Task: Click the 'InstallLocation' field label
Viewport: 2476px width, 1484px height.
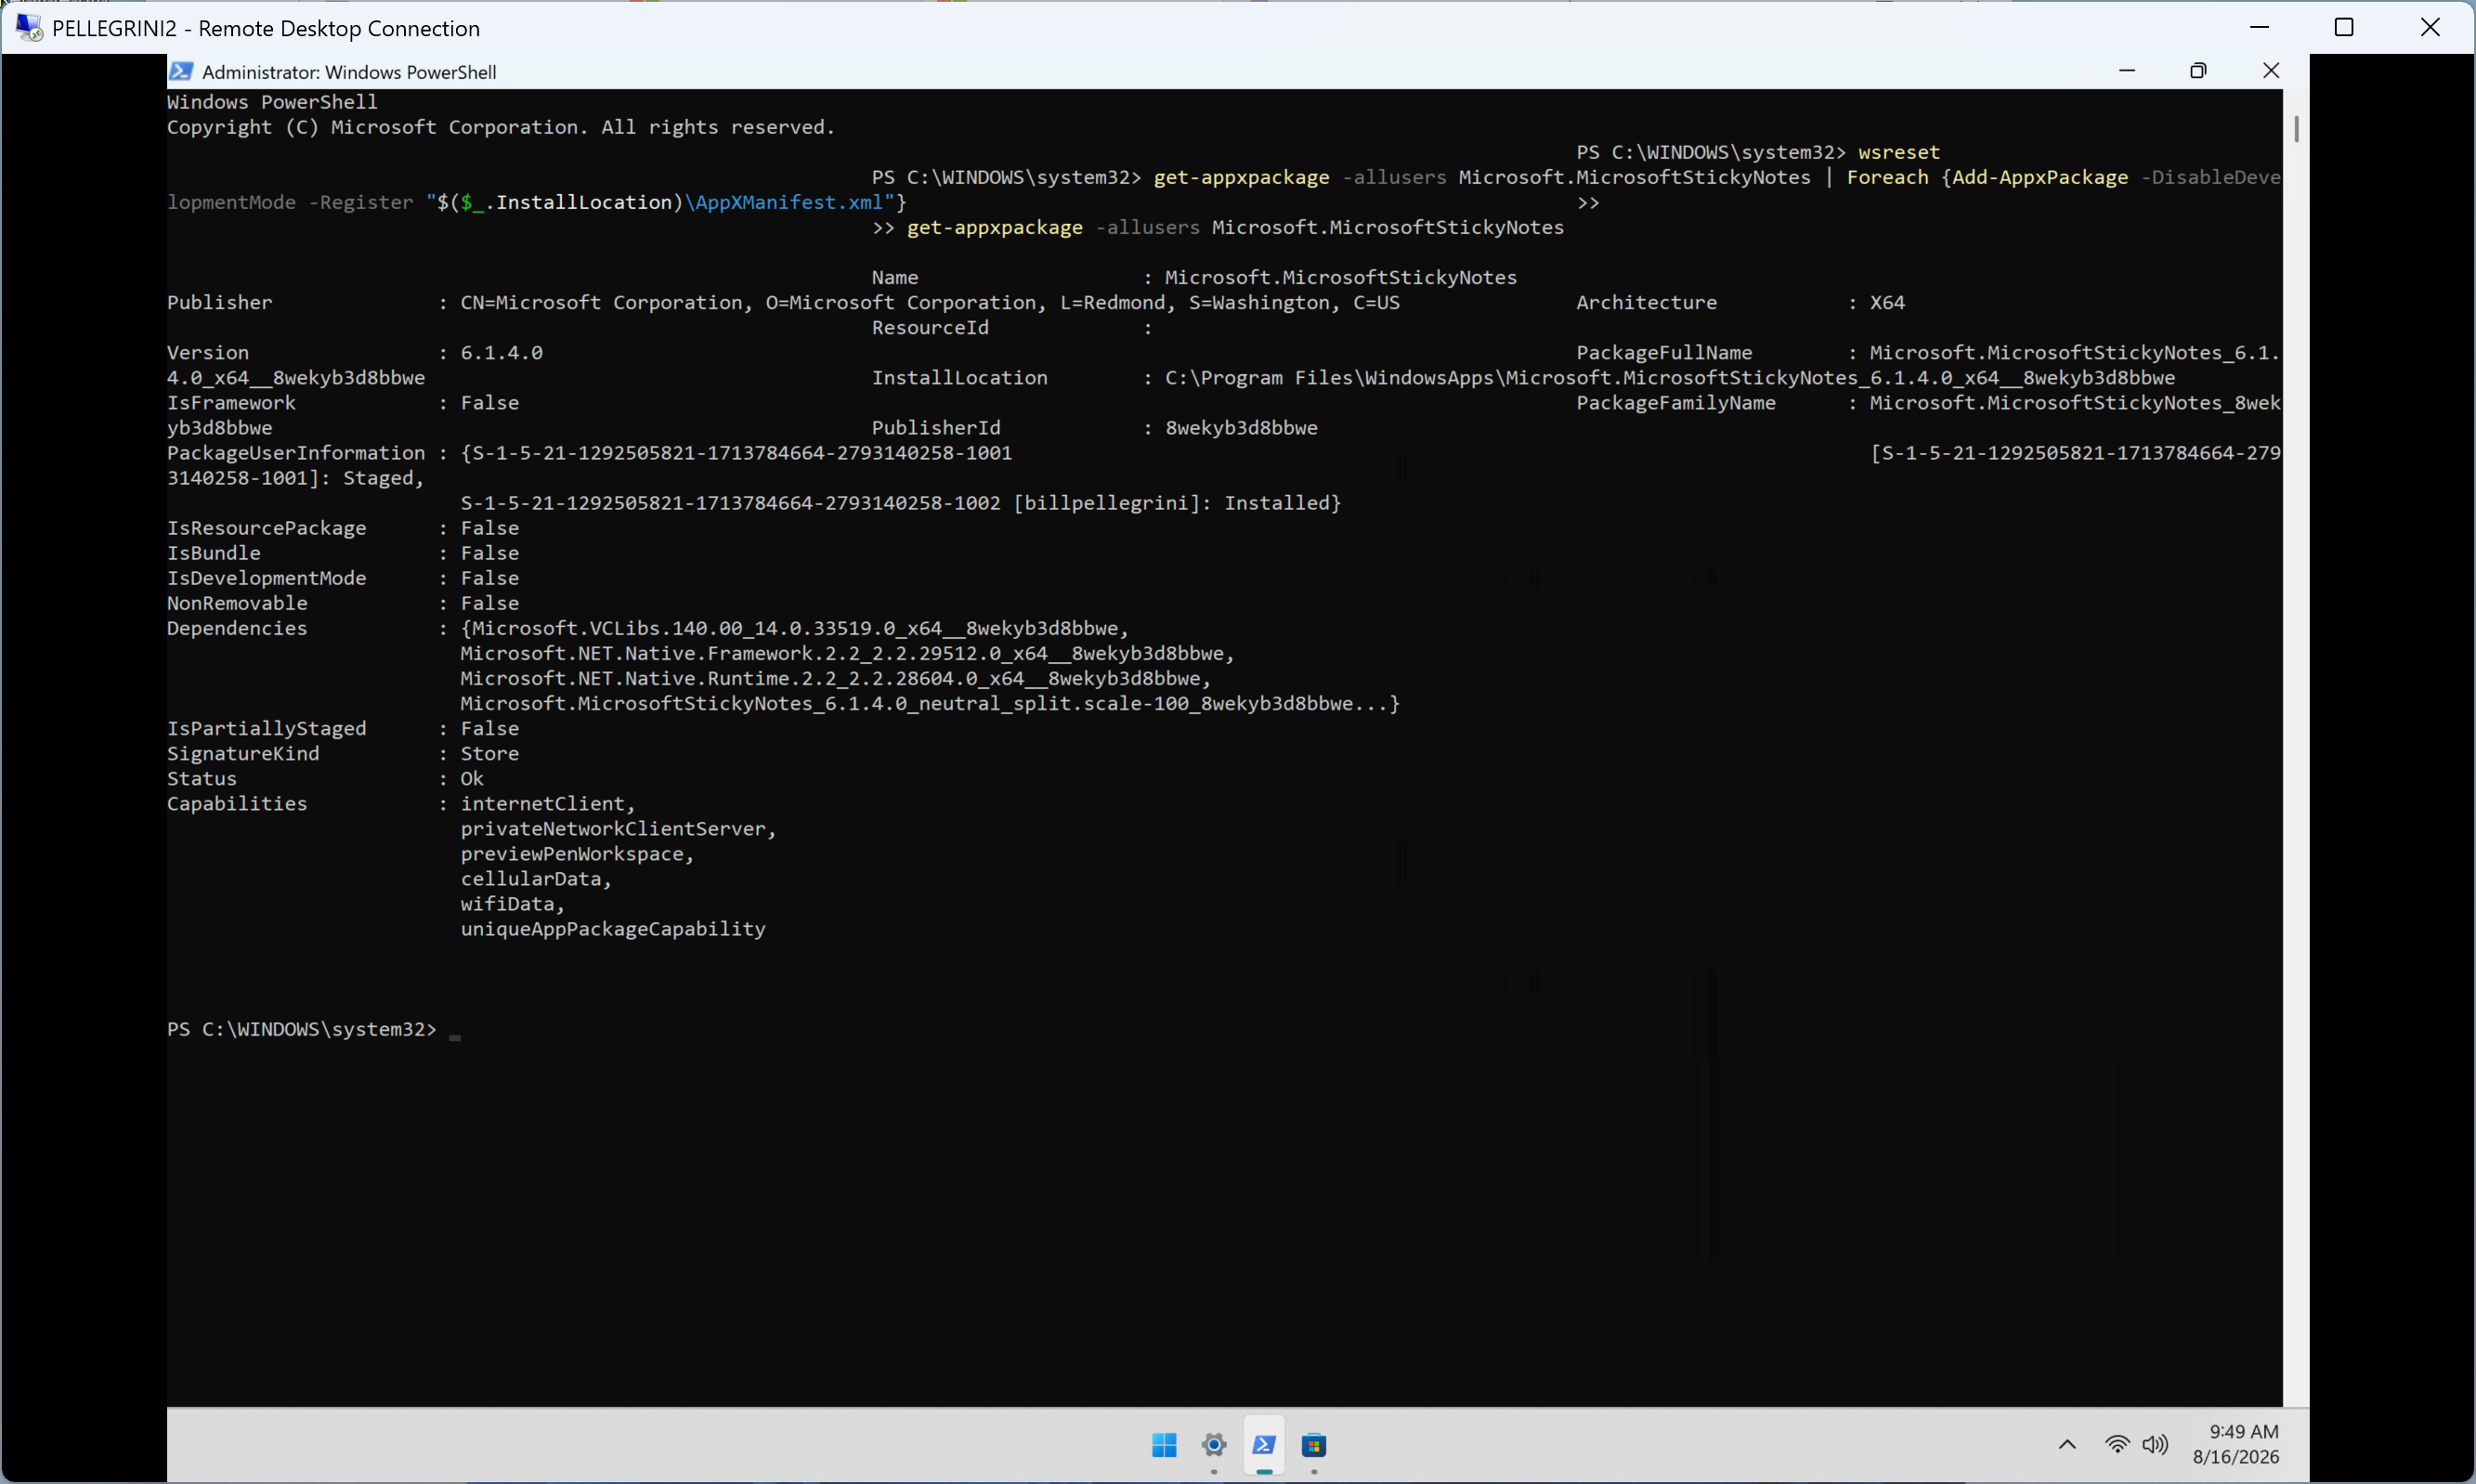Action: pos(960,377)
